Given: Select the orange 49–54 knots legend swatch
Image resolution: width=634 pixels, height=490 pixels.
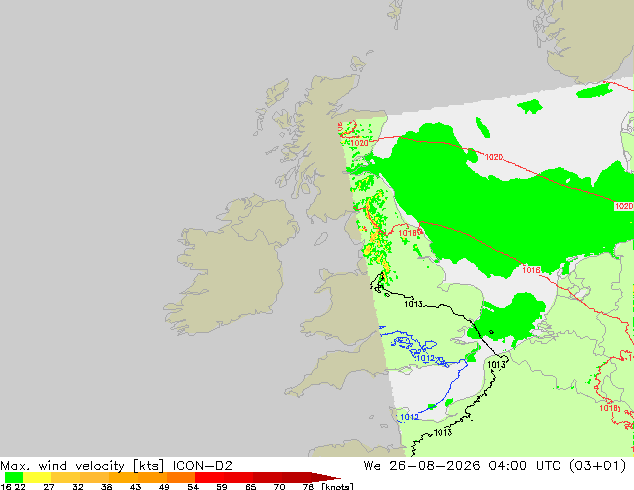Looking at the screenshot, I should (181, 477).
